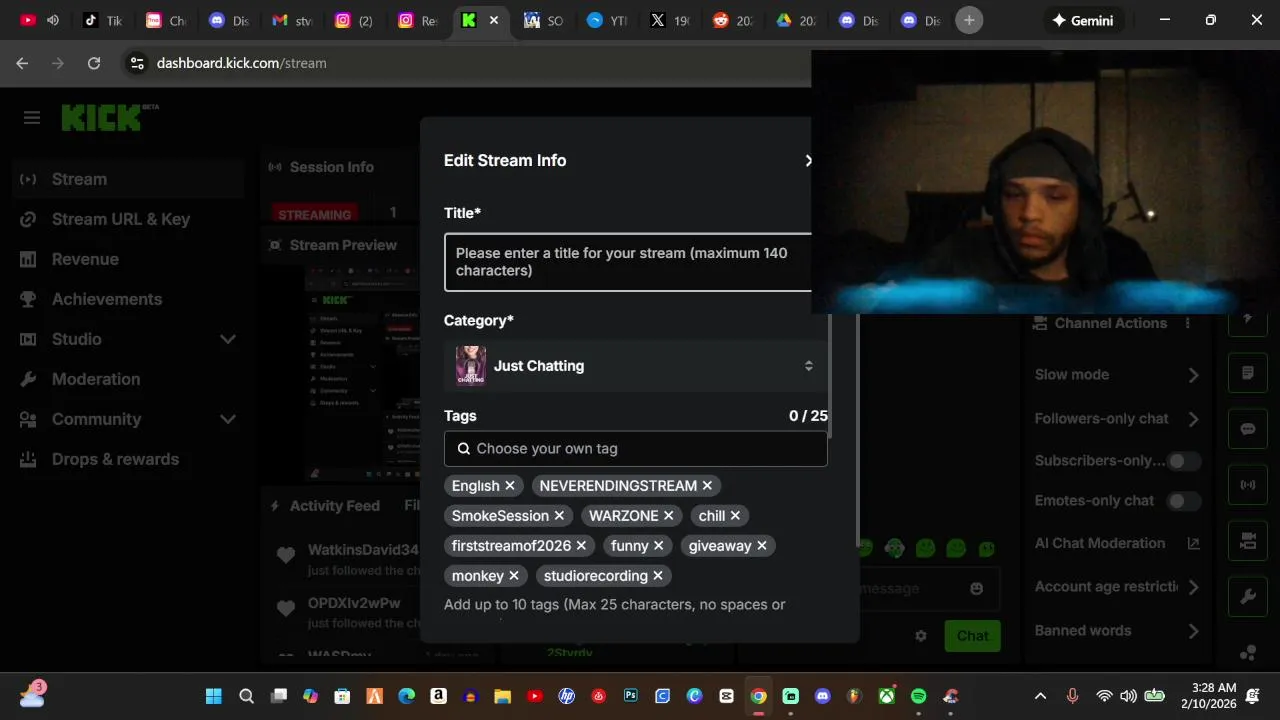Open the Windows Start menu
Image resolution: width=1280 pixels, height=720 pixels.
214,696
